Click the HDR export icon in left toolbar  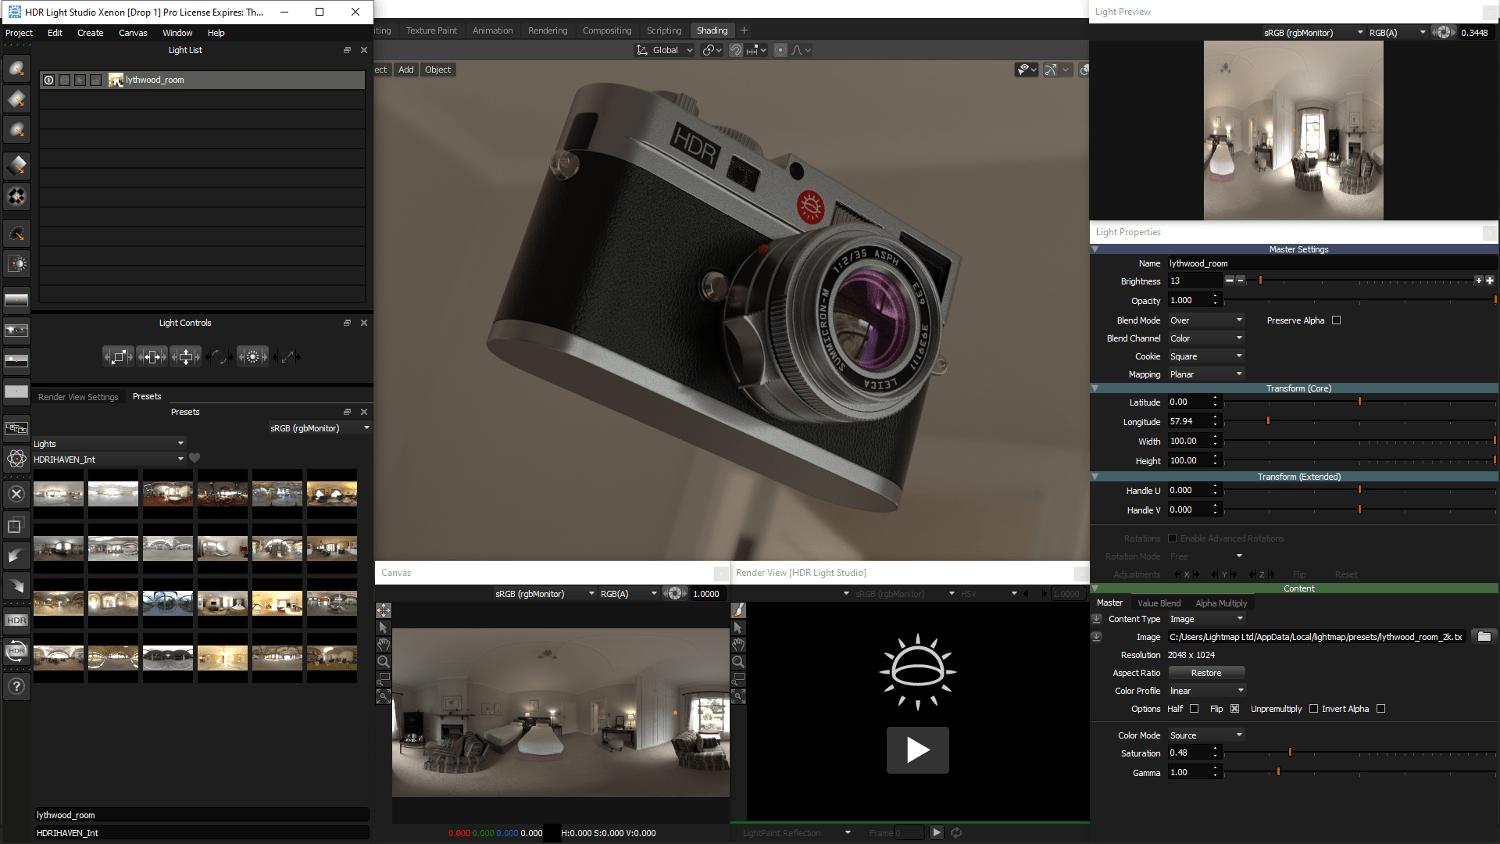coord(17,620)
